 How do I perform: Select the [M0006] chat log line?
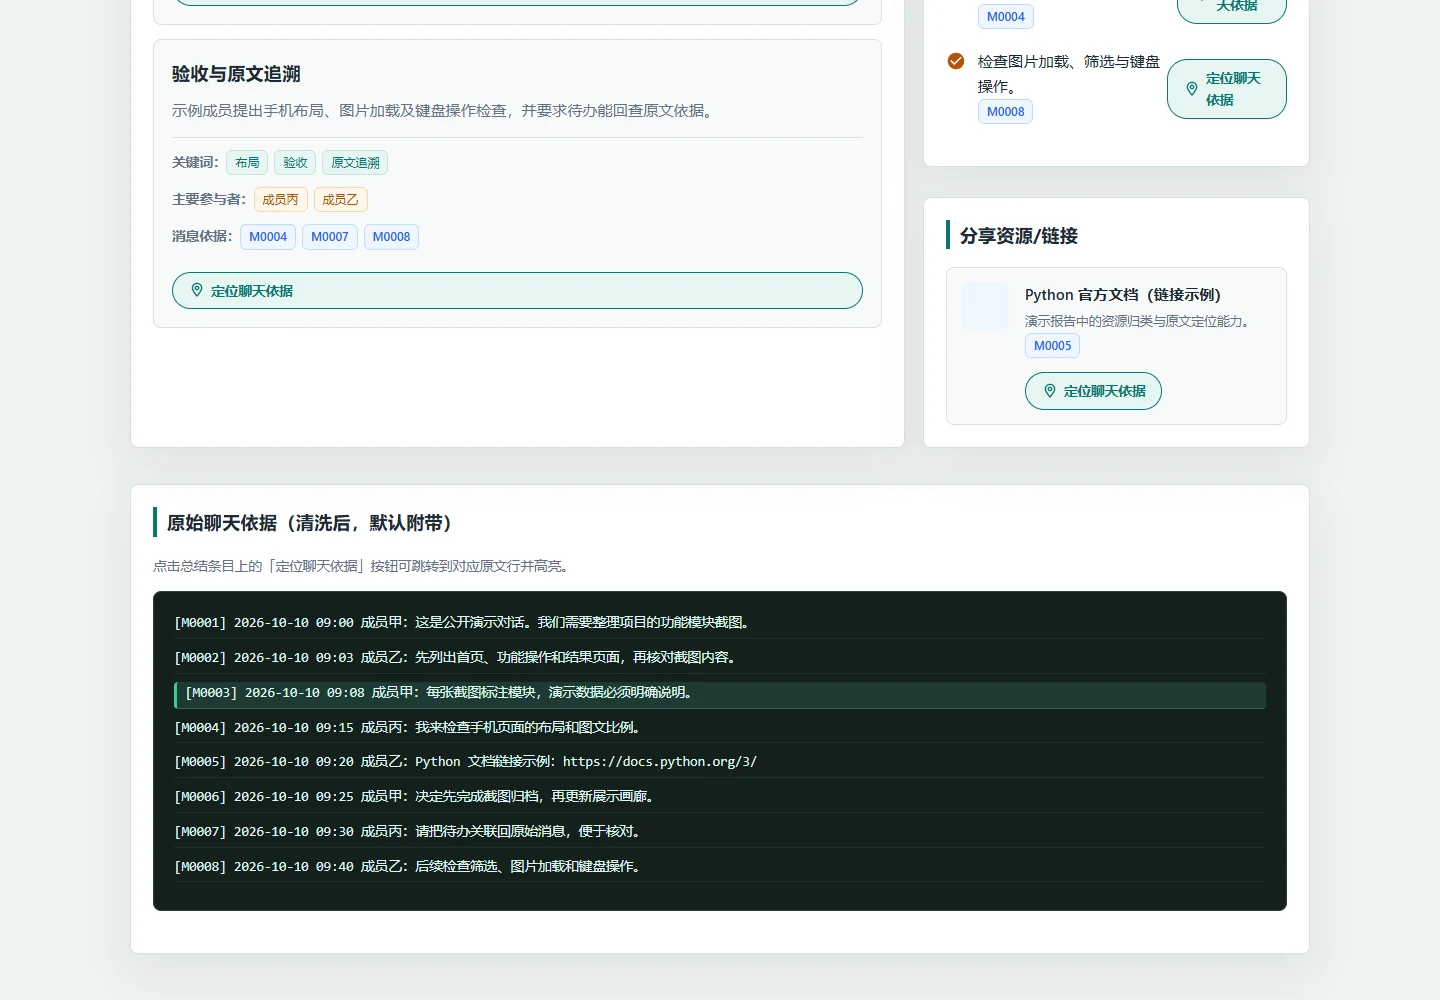[720, 796]
